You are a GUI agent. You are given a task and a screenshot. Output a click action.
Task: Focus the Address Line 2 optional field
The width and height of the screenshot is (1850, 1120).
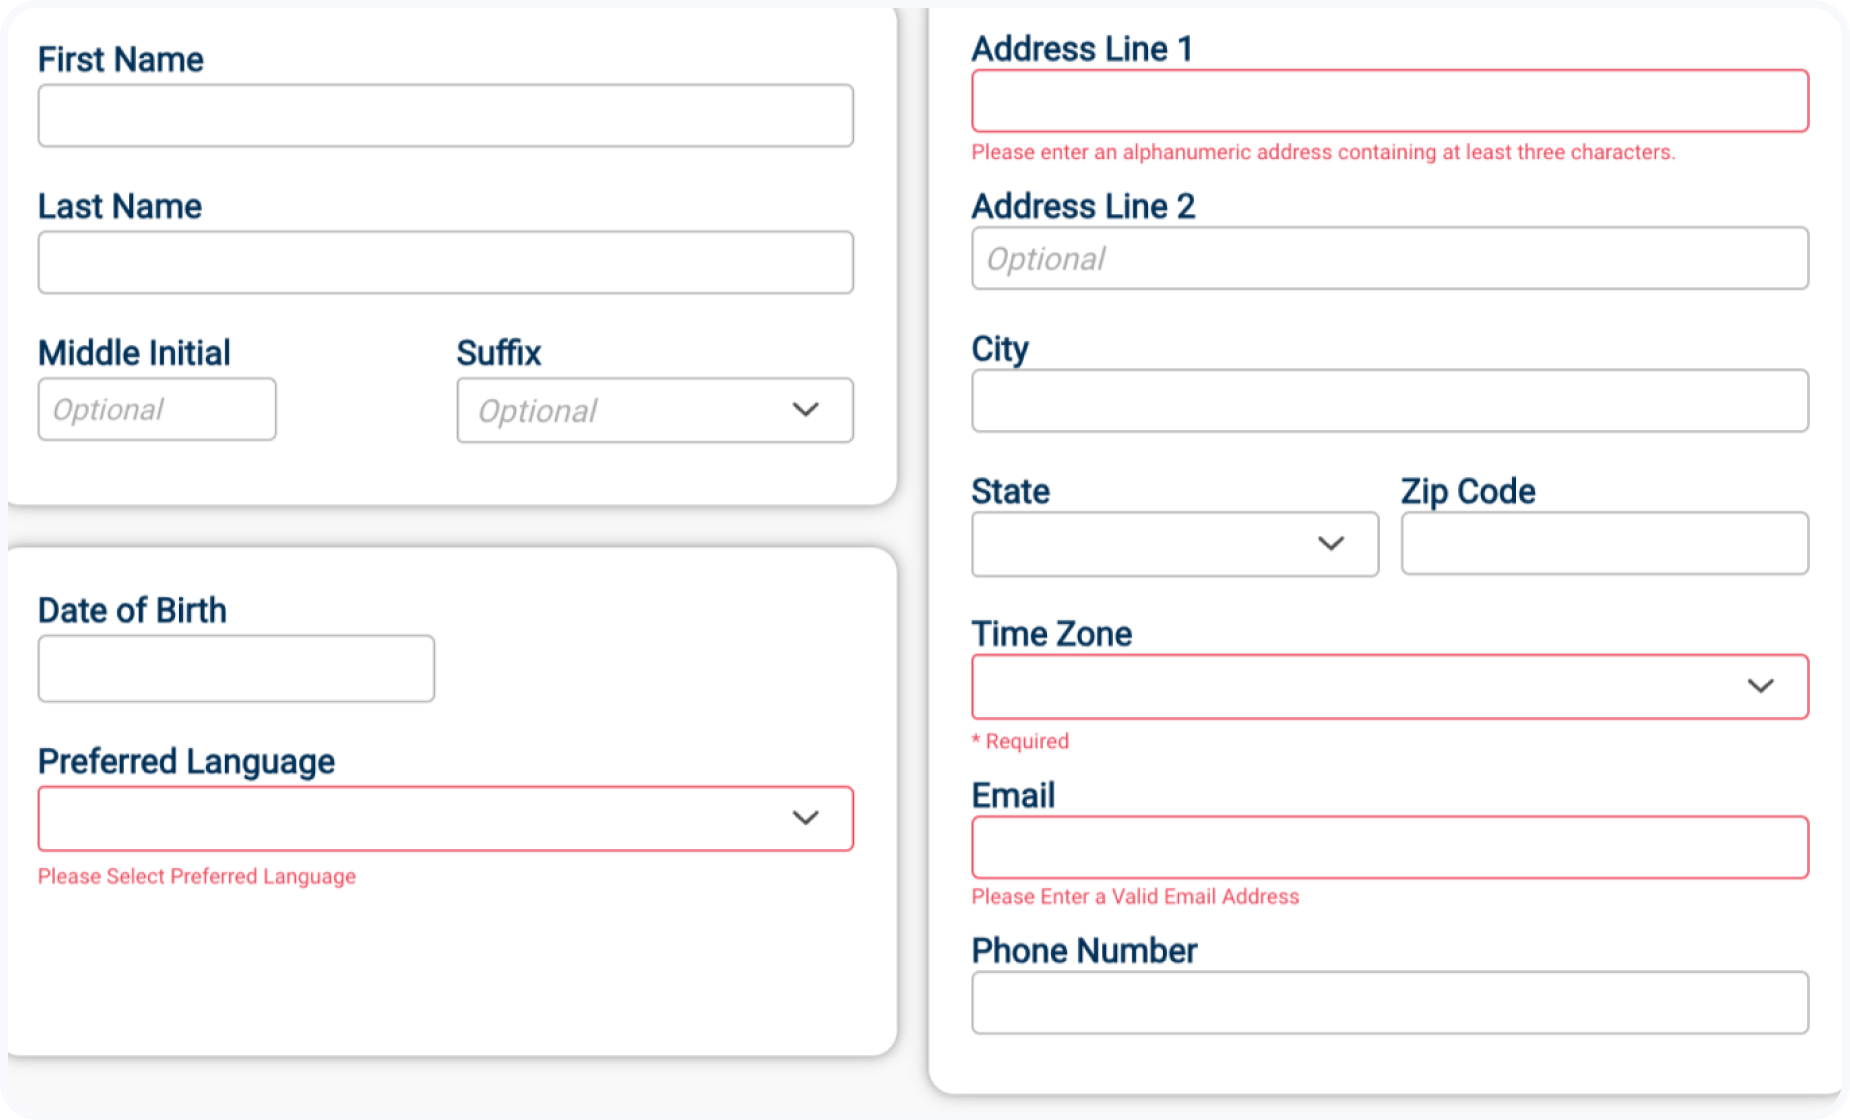(x=1389, y=259)
